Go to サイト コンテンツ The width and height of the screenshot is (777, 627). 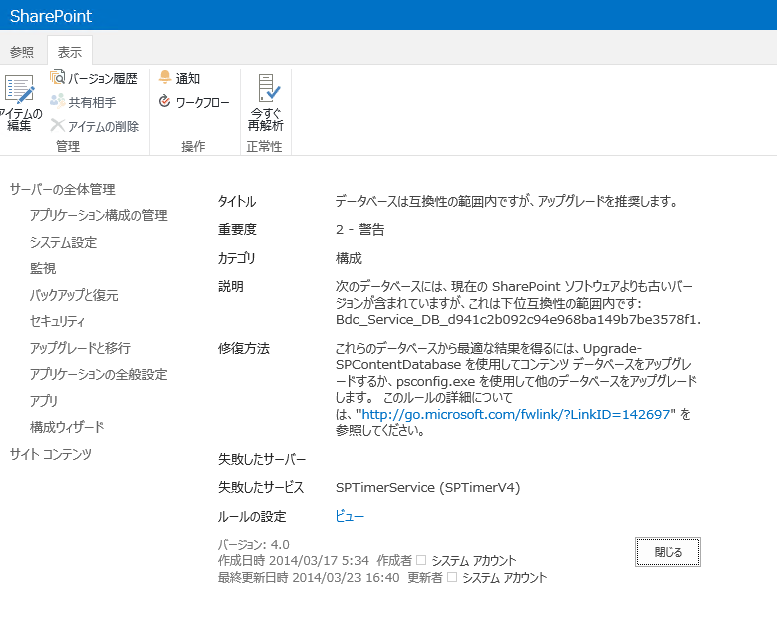[51, 454]
